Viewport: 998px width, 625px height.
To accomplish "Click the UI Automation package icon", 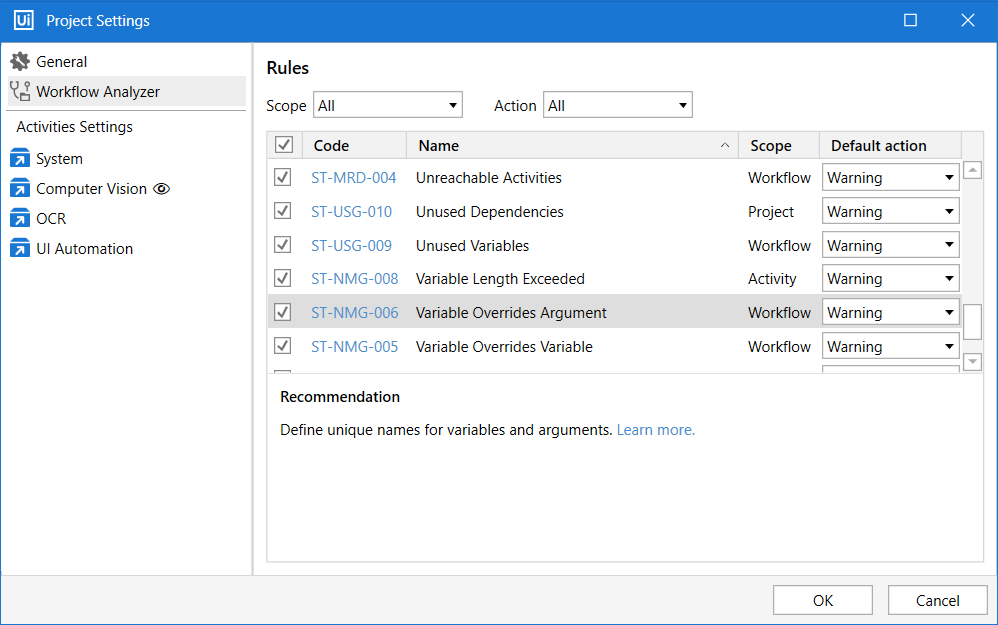I will [20, 249].
